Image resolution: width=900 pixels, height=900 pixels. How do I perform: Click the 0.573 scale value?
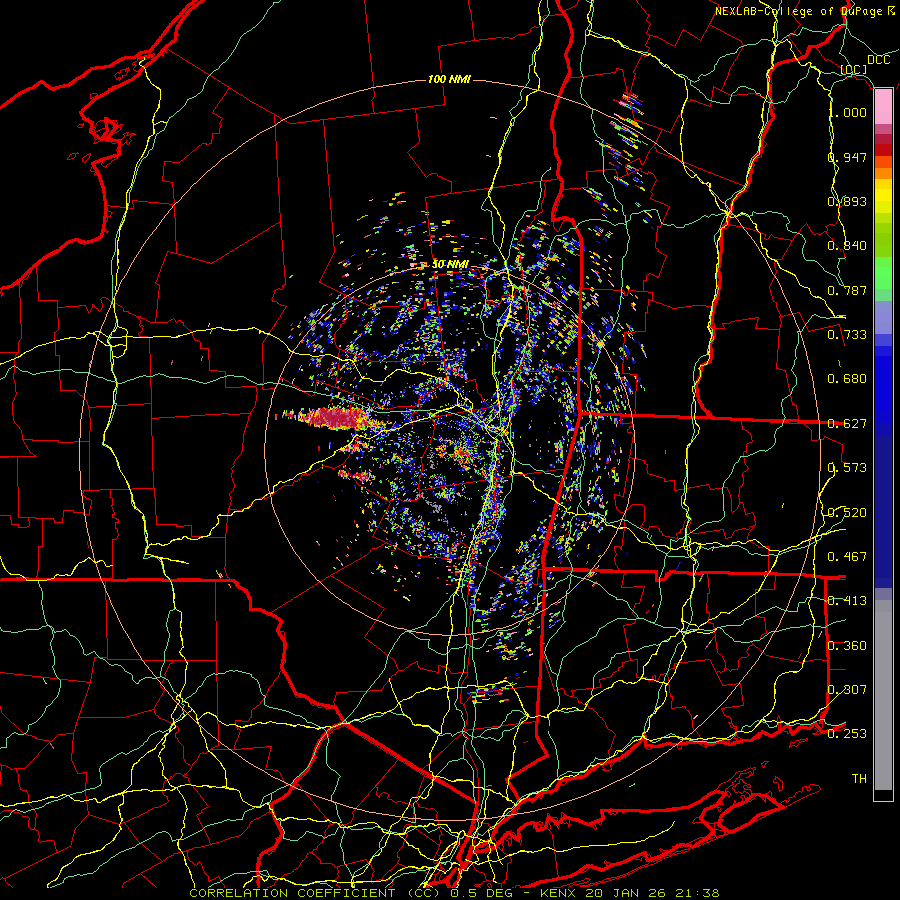(847, 468)
